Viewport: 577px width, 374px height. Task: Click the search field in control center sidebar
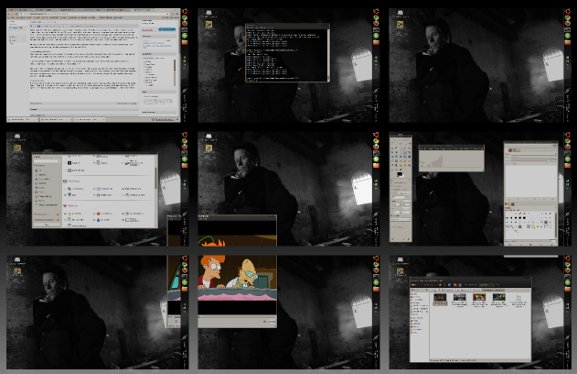(46, 161)
